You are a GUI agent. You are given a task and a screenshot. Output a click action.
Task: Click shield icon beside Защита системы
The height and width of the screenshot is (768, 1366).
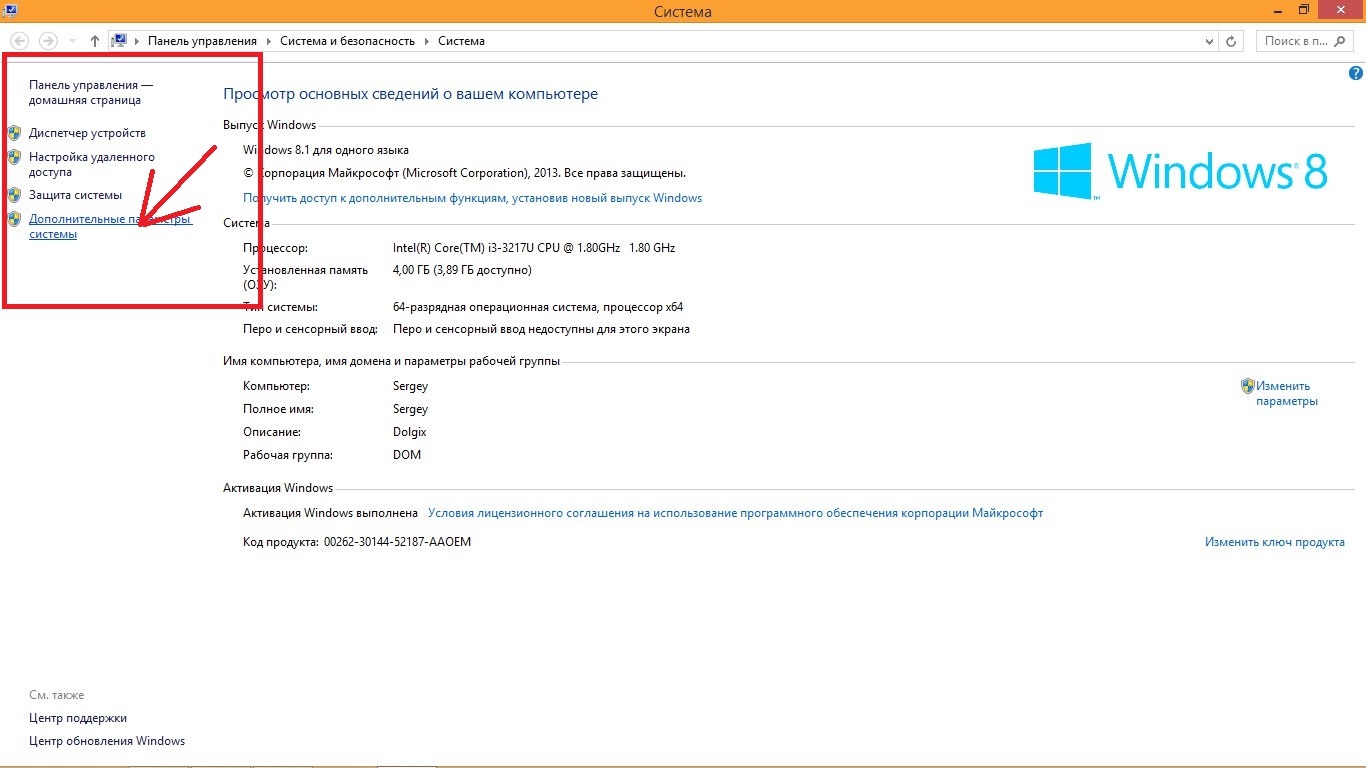pyautogui.click(x=14, y=195)
